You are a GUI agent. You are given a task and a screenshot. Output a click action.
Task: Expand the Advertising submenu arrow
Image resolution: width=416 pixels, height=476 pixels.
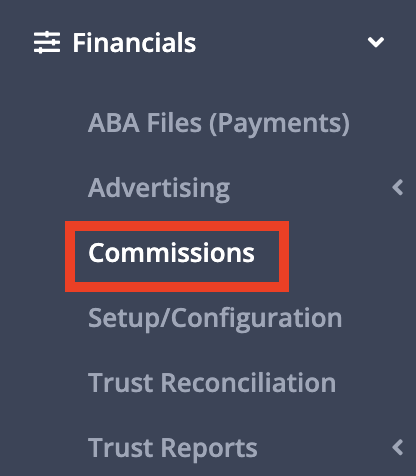click(398, 188)
